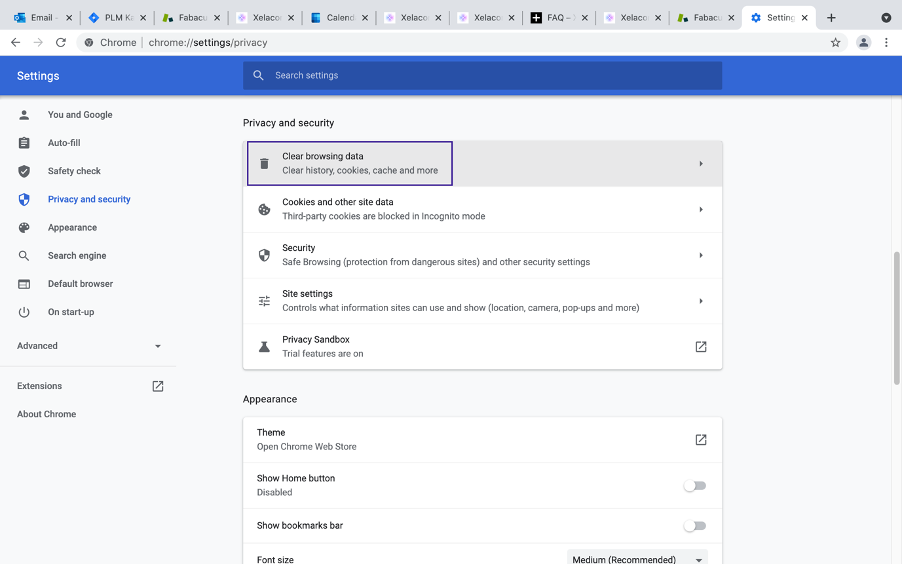Click the back navigation arrow
The image size is (902, 564).
(x=15, y=43)
